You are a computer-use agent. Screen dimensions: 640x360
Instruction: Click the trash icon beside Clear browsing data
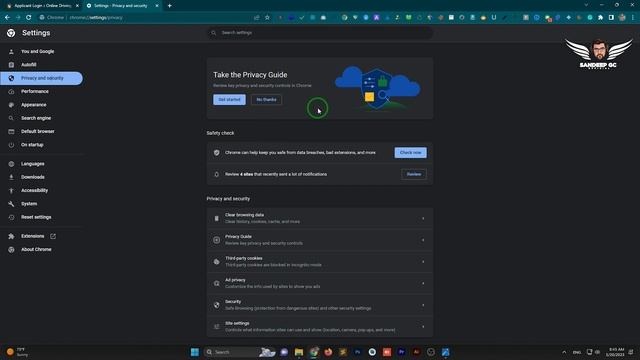pyautogui.click(x=217, y=218)
